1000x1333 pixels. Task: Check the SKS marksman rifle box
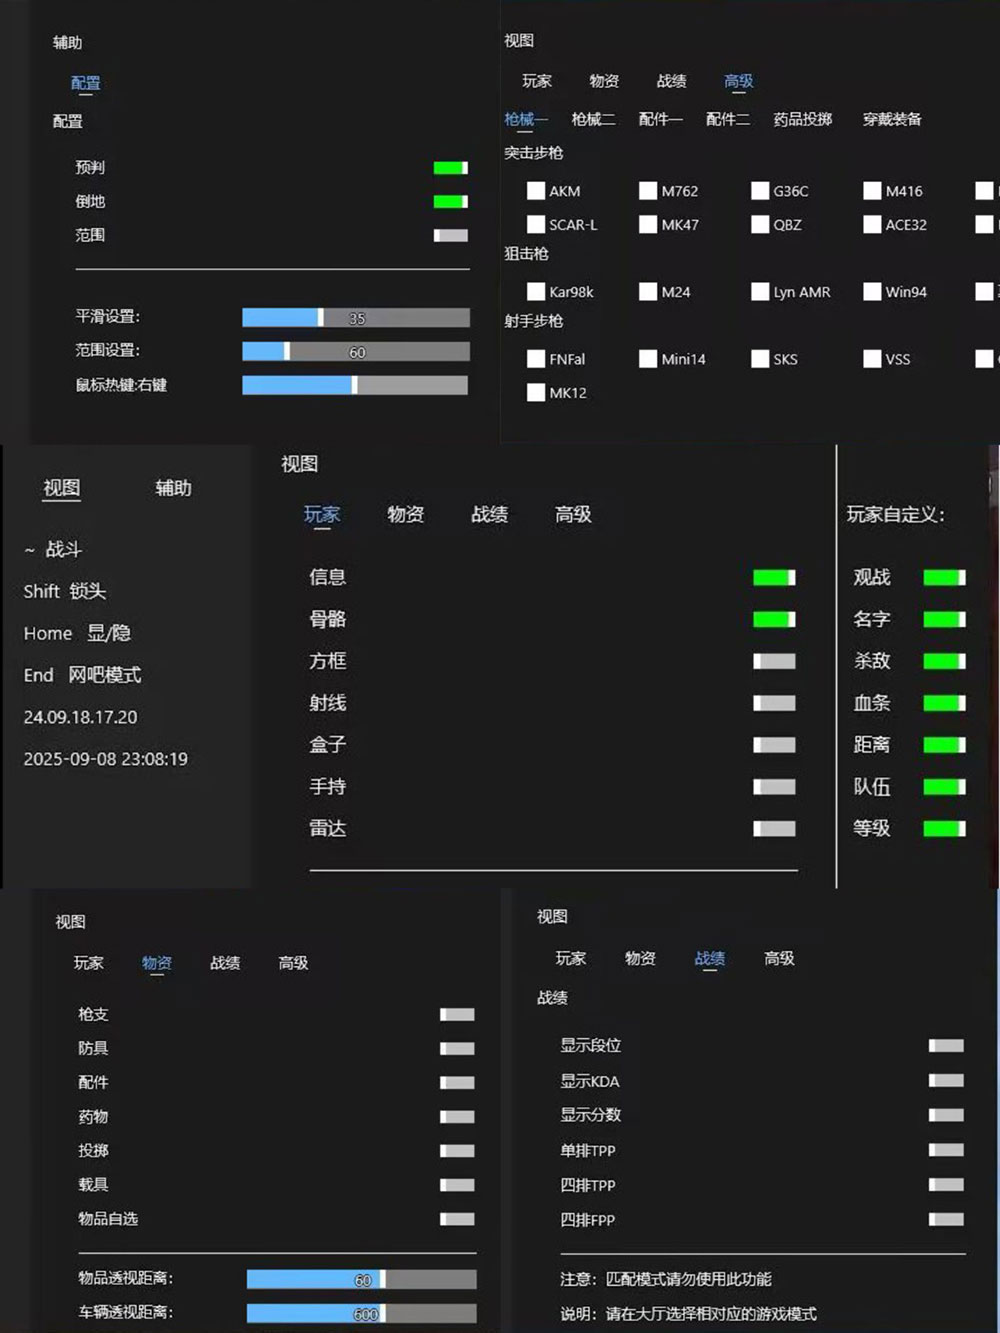tap(761, 359)
